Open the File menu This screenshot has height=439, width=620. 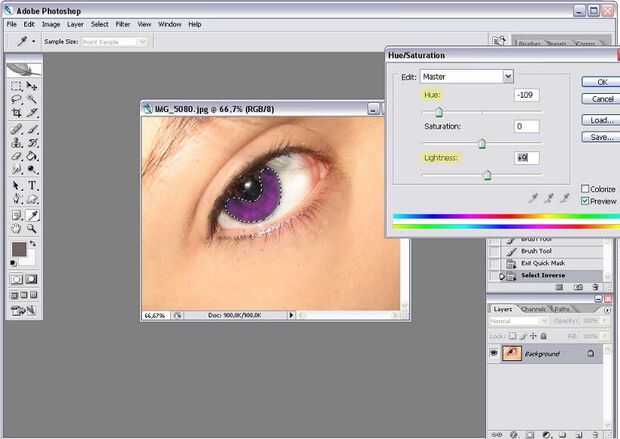point(12,24)
